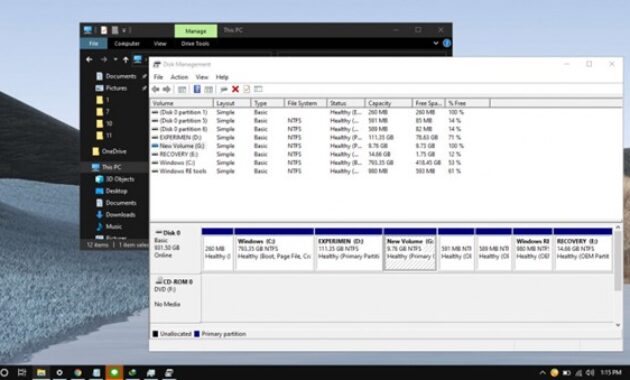Select the EXPERIMEN (D:) volume row
630x380 pixels.
pos(309,137)
